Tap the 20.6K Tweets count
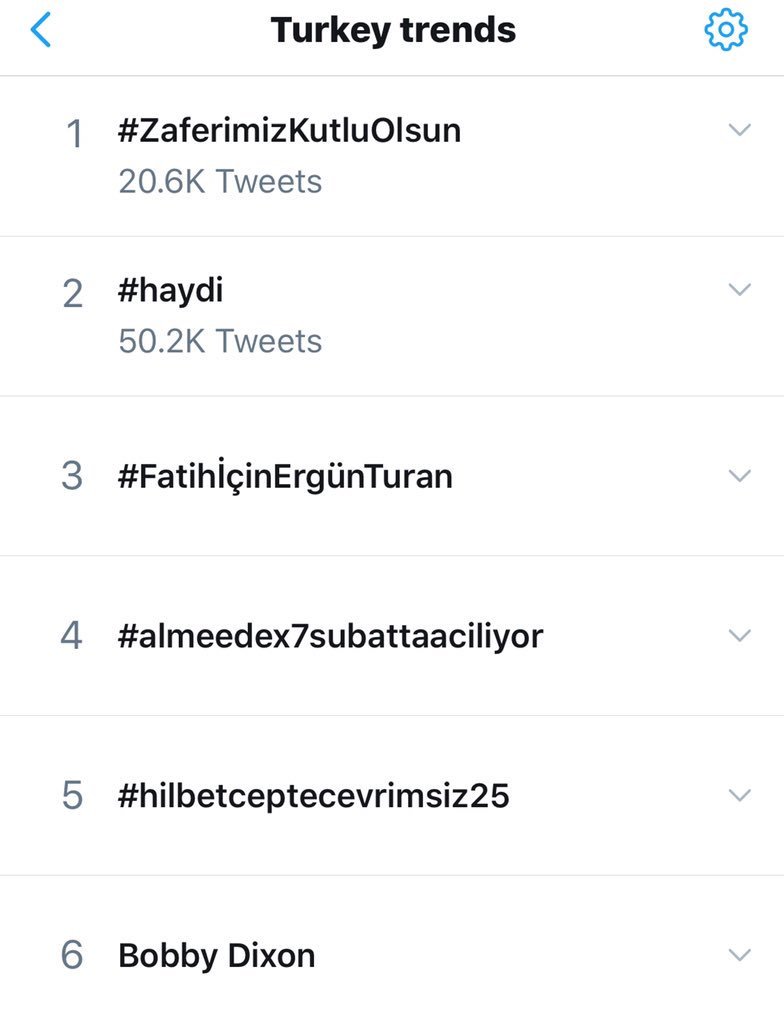 click(220, 182)
